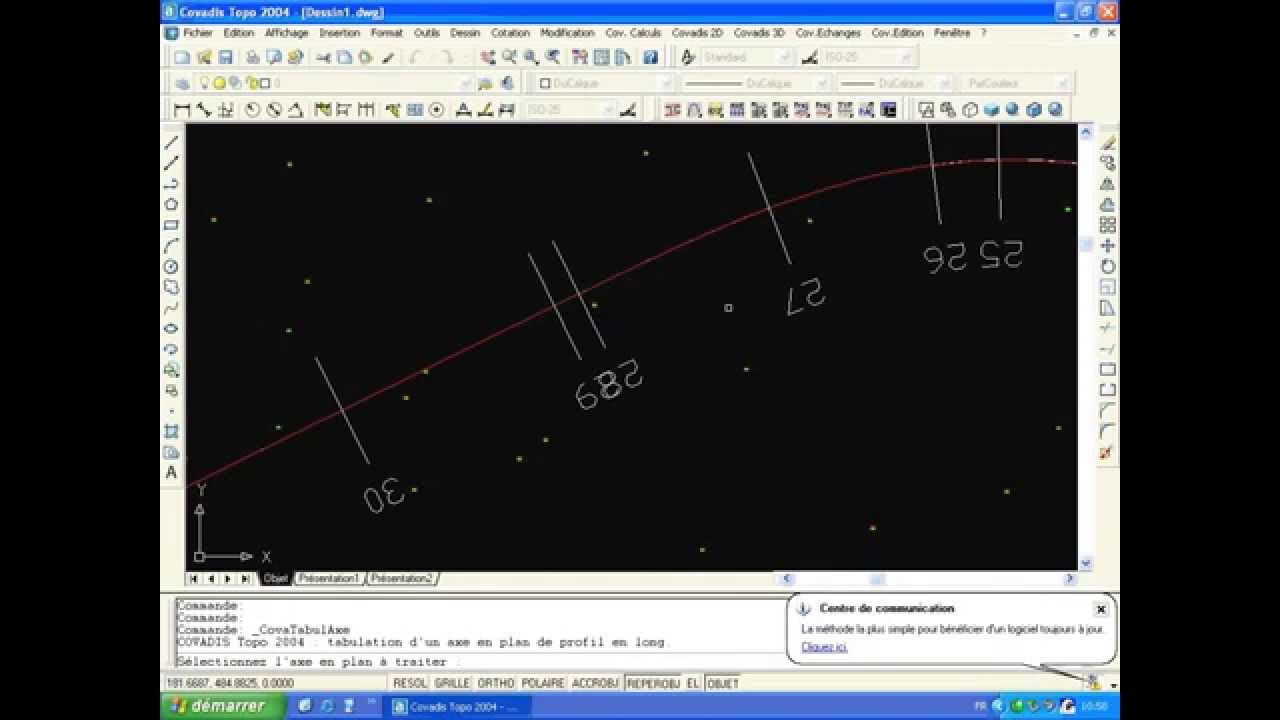Viewport: 1280px width, 720px height.
Task: Open the Insertion menu
Action: point(340,33)
